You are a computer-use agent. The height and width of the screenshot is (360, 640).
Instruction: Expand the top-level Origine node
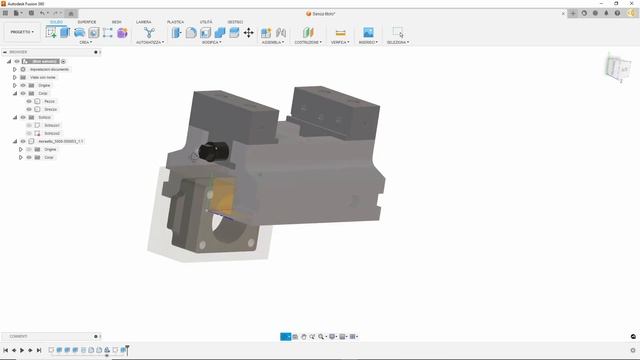(x=15, y=85)
